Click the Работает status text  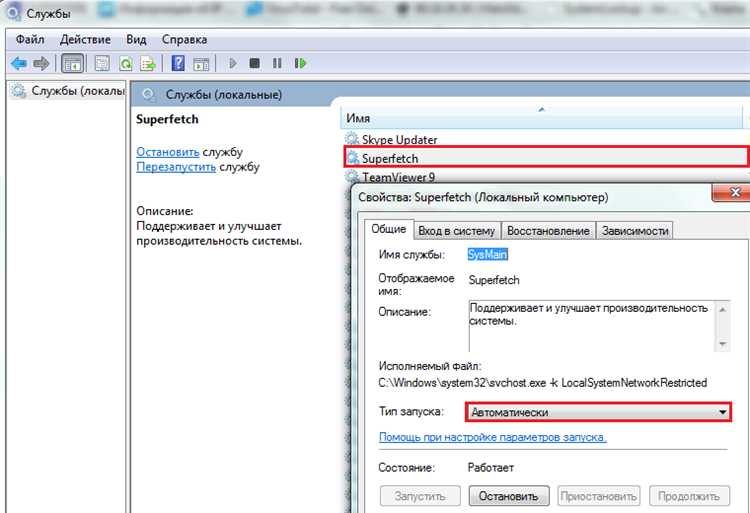pos(491,468)
